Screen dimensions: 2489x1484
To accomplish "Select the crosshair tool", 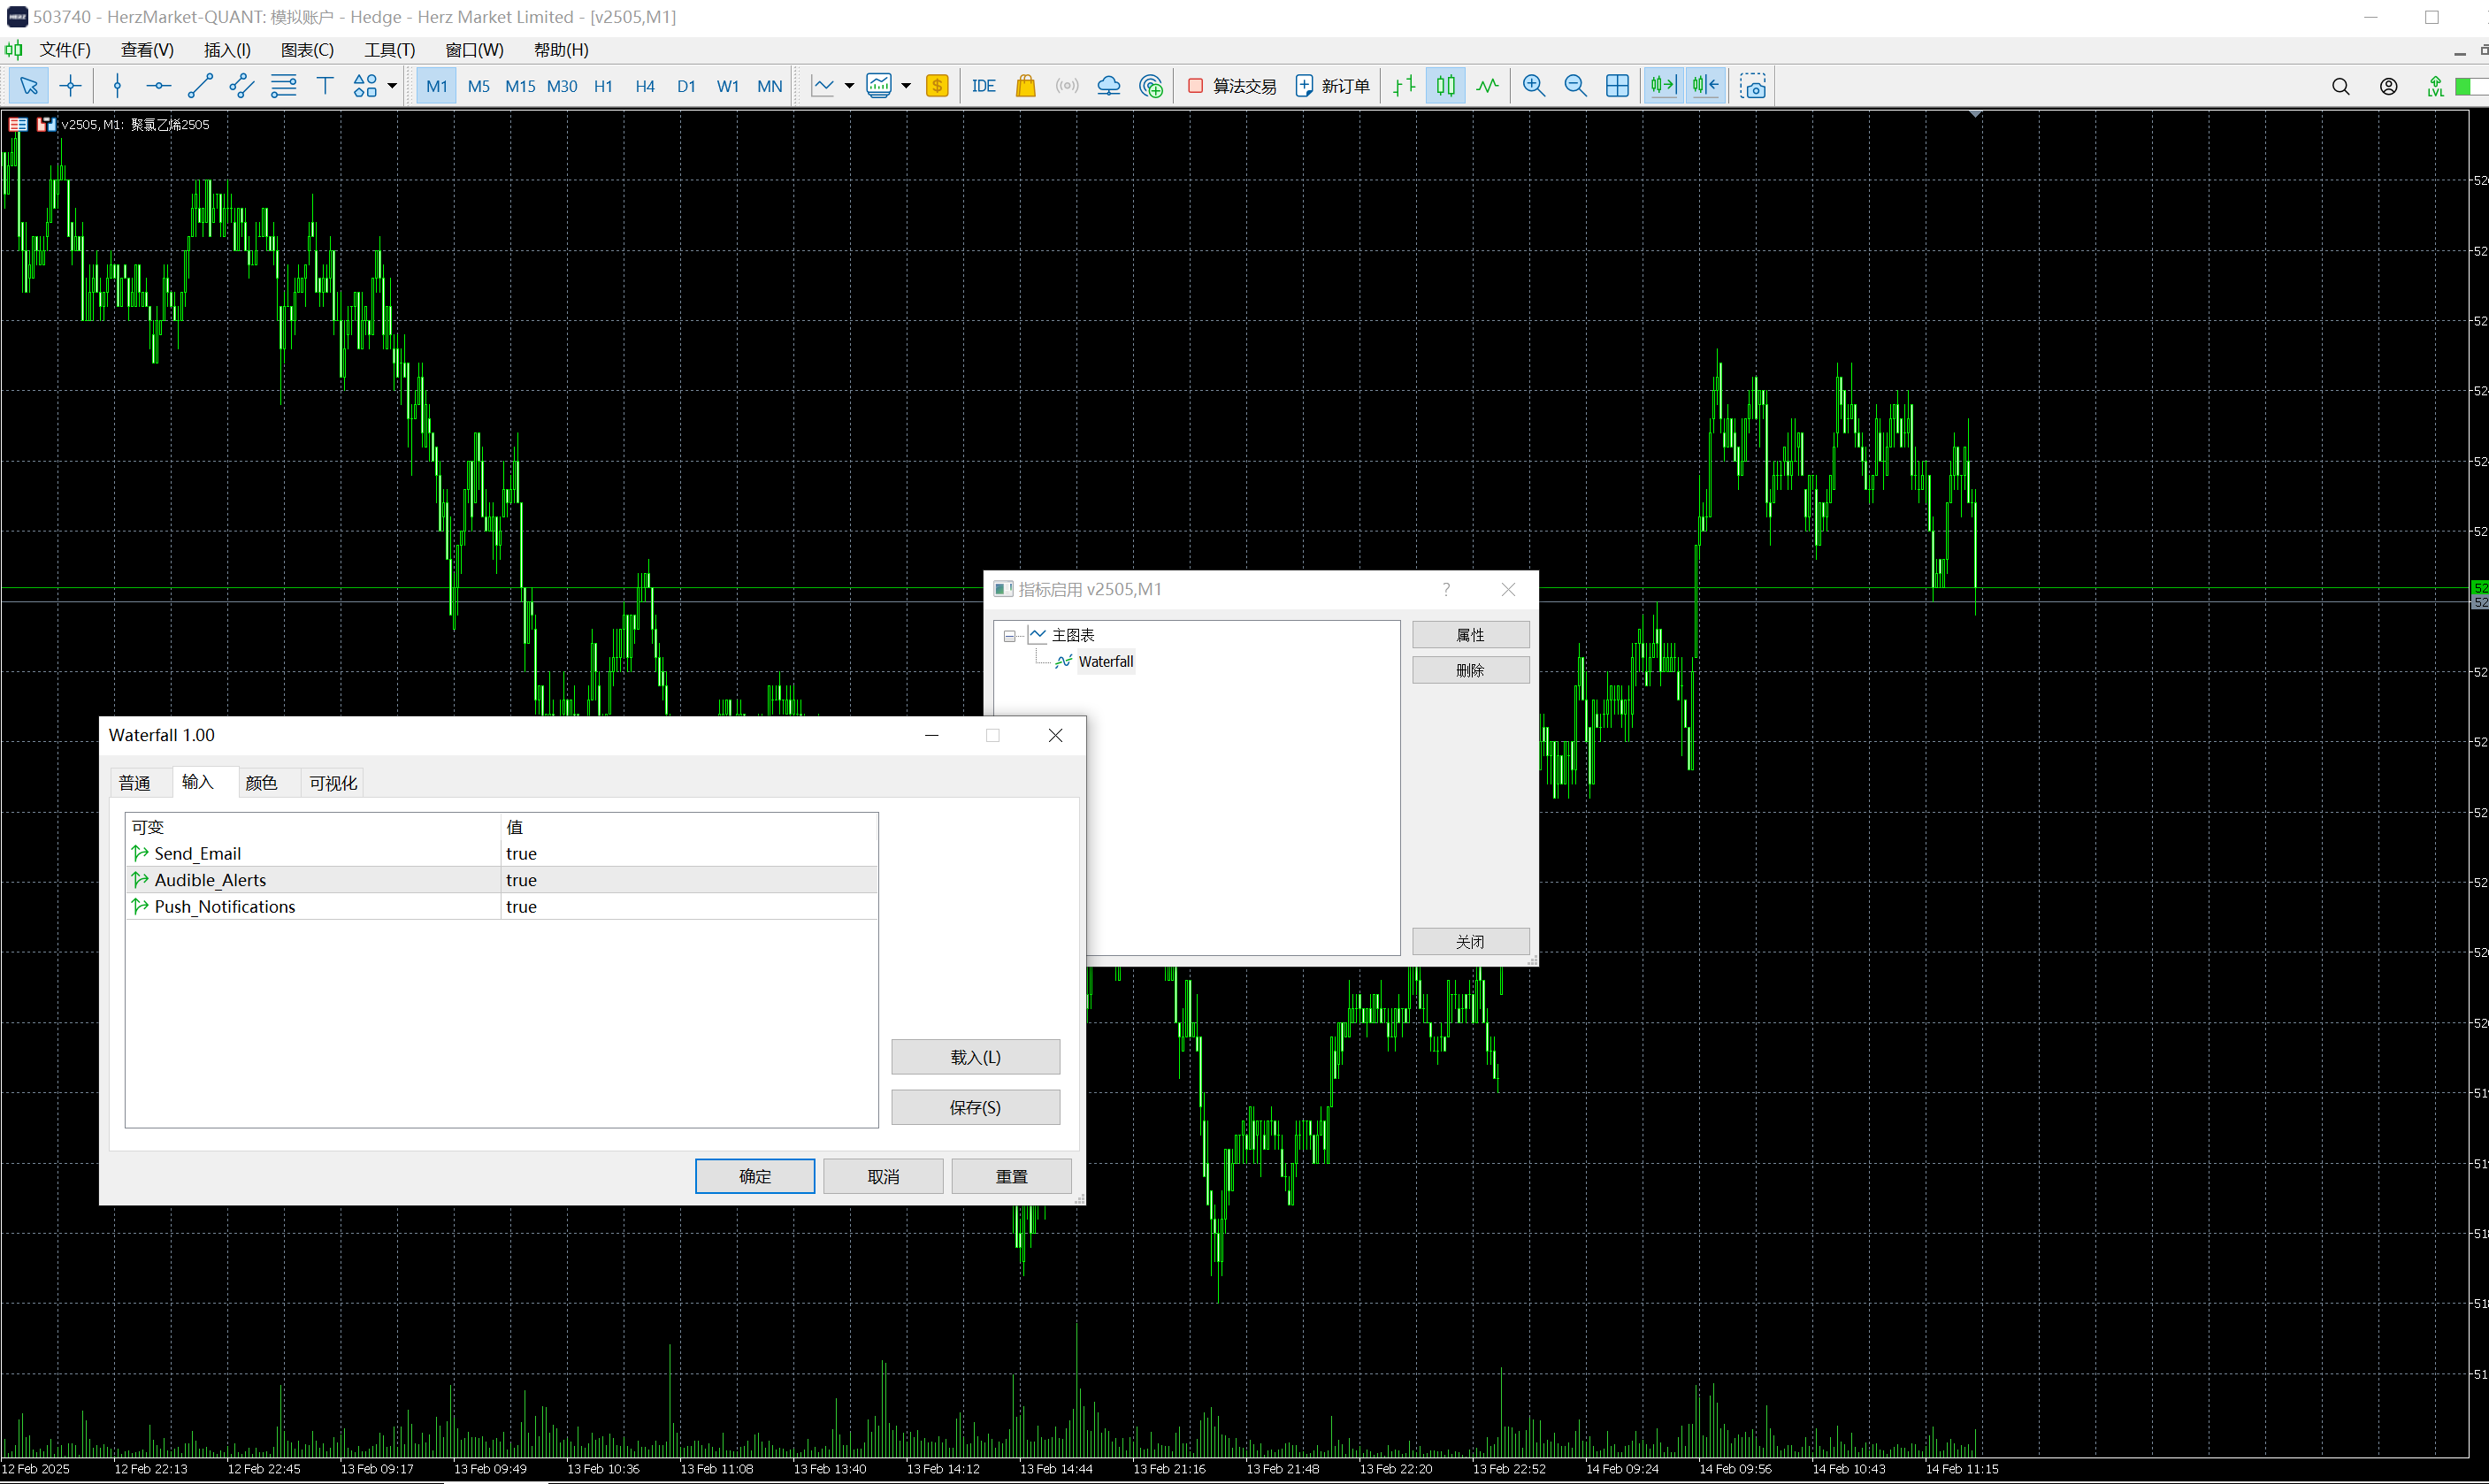I will 71,86.
